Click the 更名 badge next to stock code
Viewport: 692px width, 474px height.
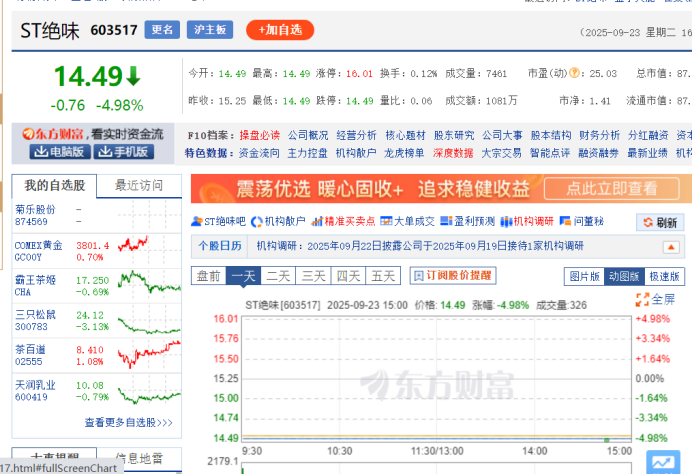162,30
